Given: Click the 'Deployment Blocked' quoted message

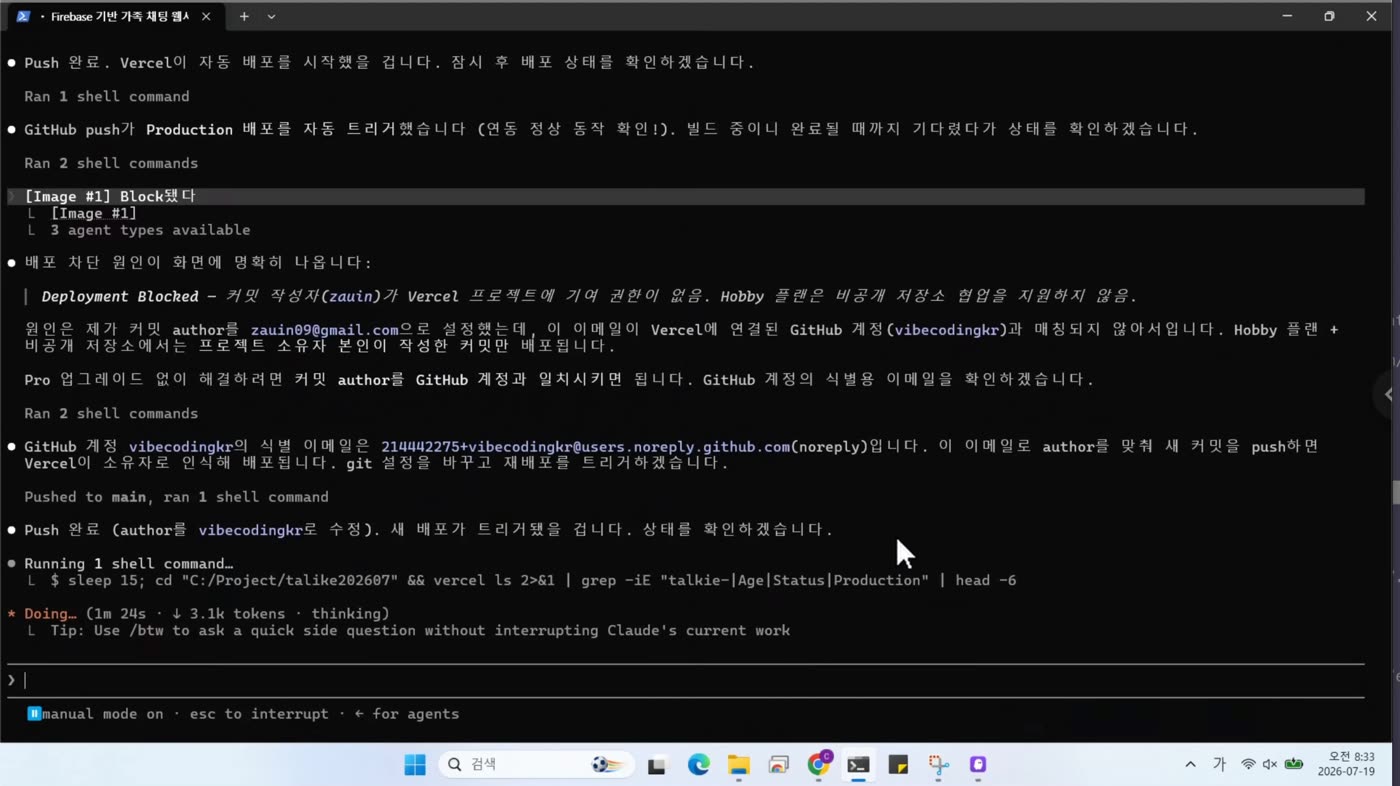Looking at the screenshot, I should pos(589,296).
